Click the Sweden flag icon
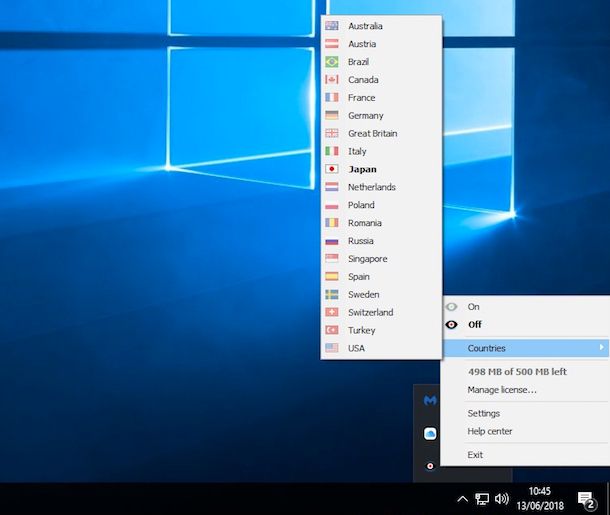This screenshot has width=610, height=515. click(332, 294)
